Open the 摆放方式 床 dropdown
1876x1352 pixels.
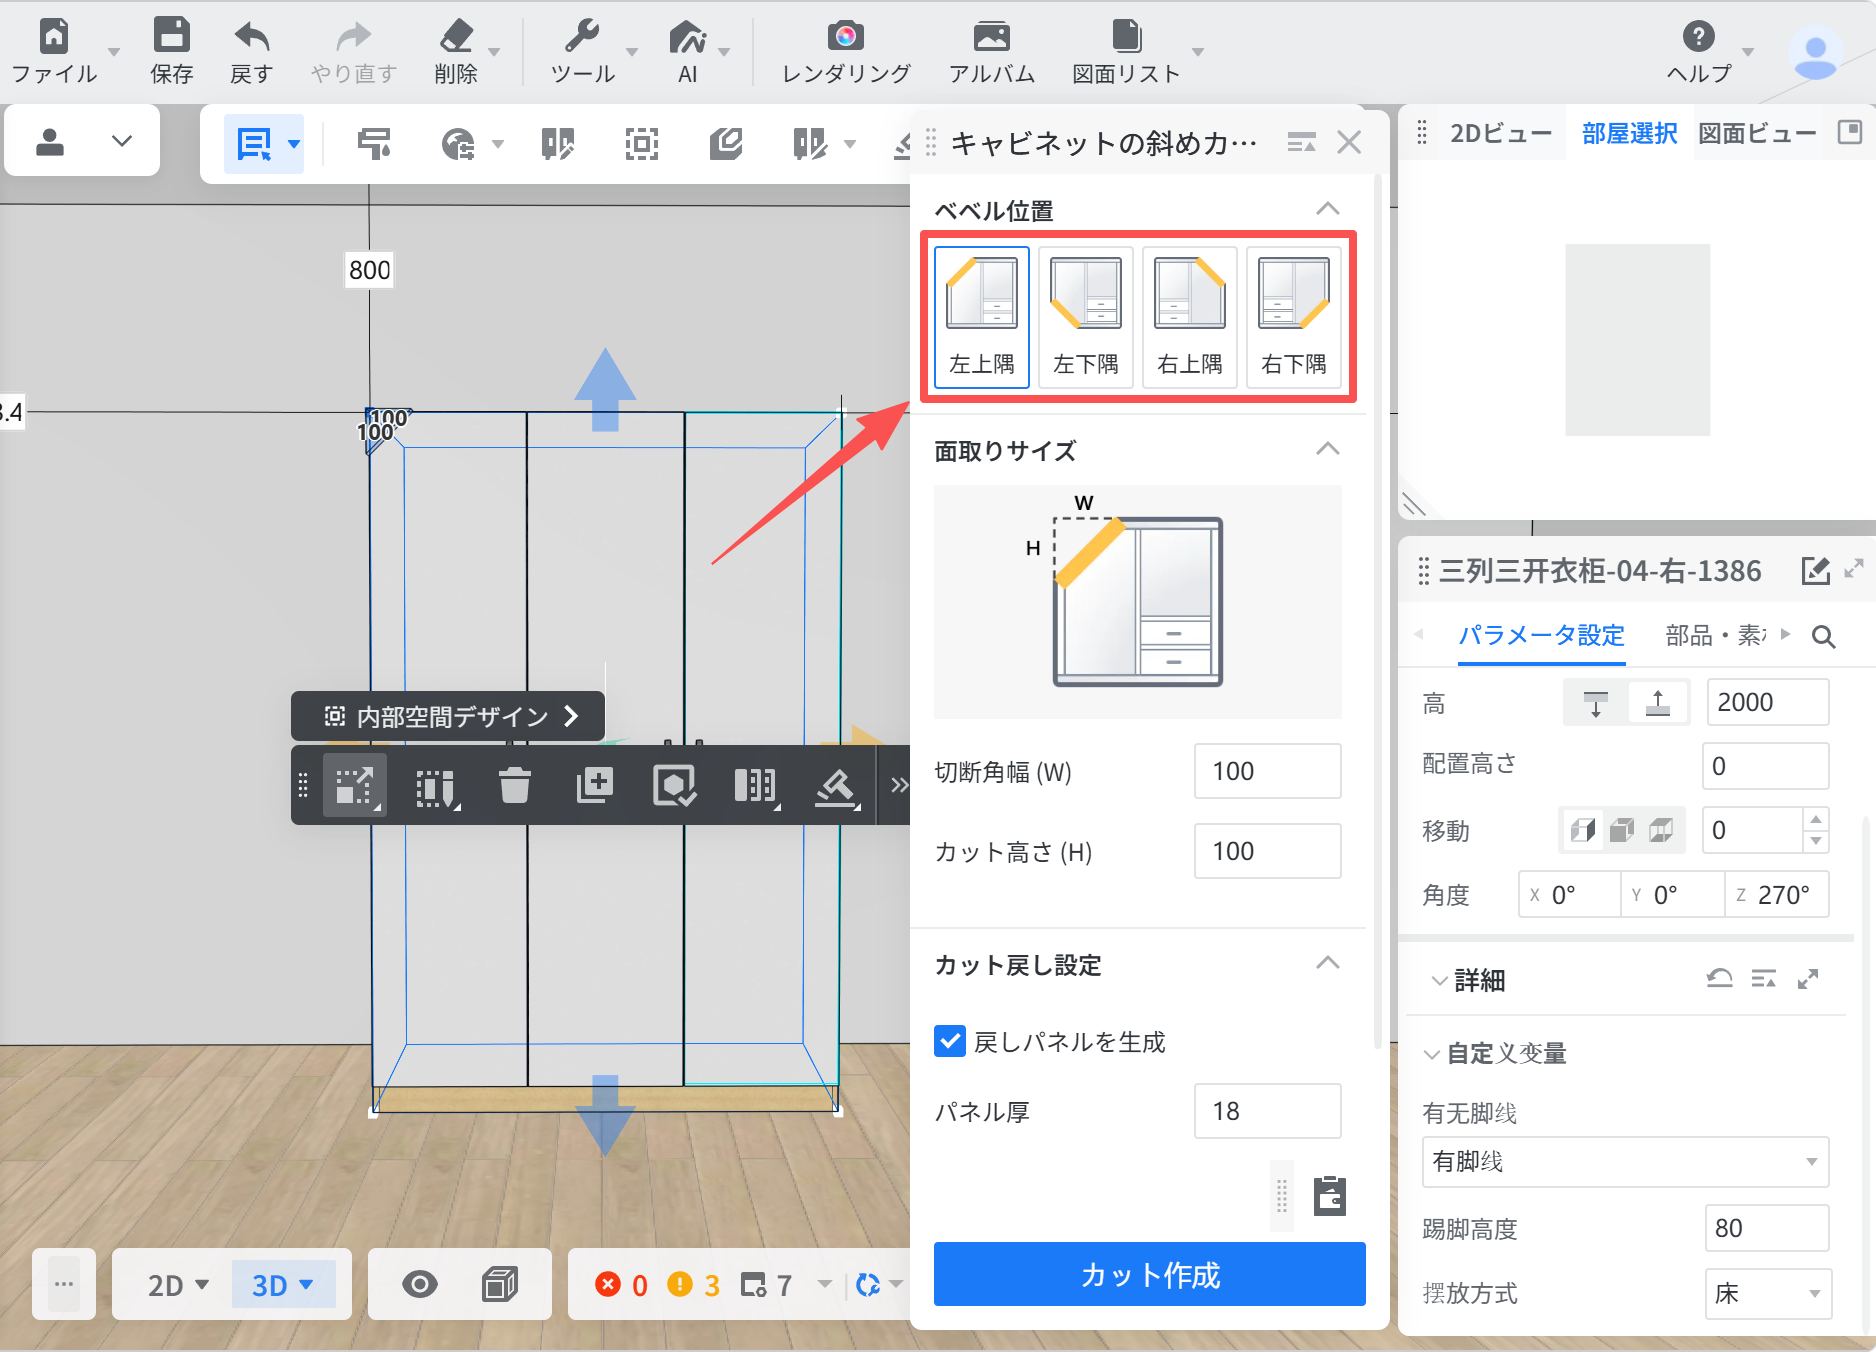tap(1768, 1293)
